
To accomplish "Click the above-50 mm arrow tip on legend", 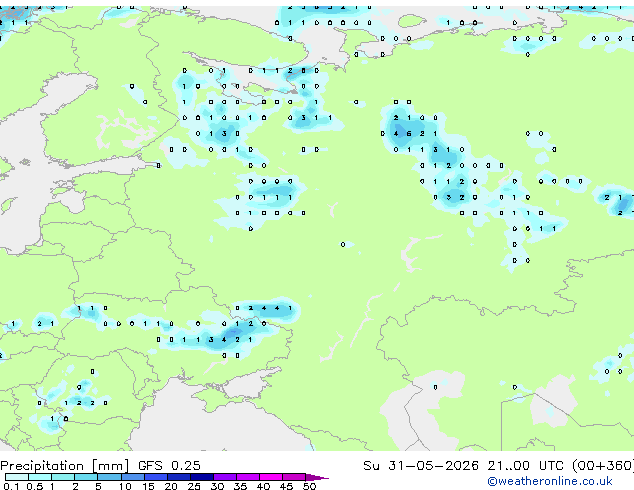I will [317, 477].
